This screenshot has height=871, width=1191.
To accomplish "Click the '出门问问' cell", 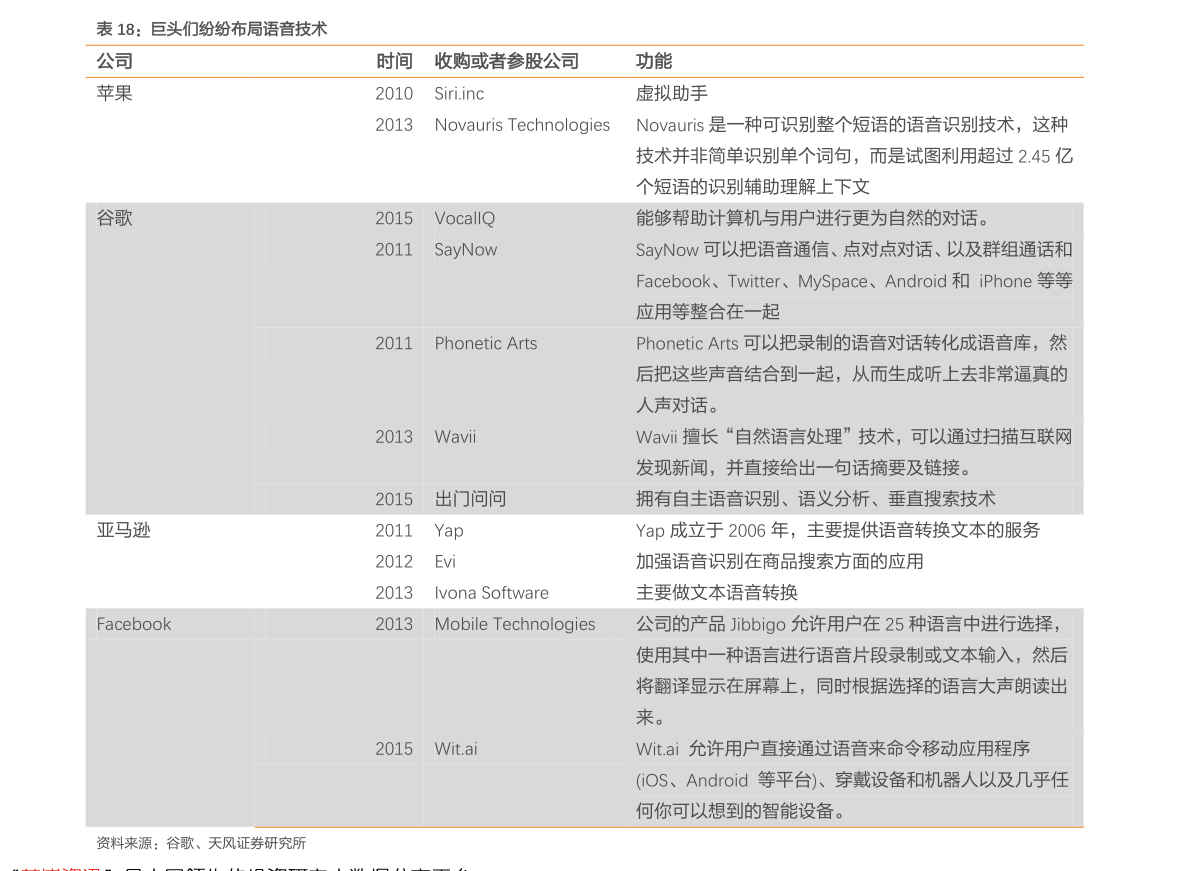I will coord(470,499).
